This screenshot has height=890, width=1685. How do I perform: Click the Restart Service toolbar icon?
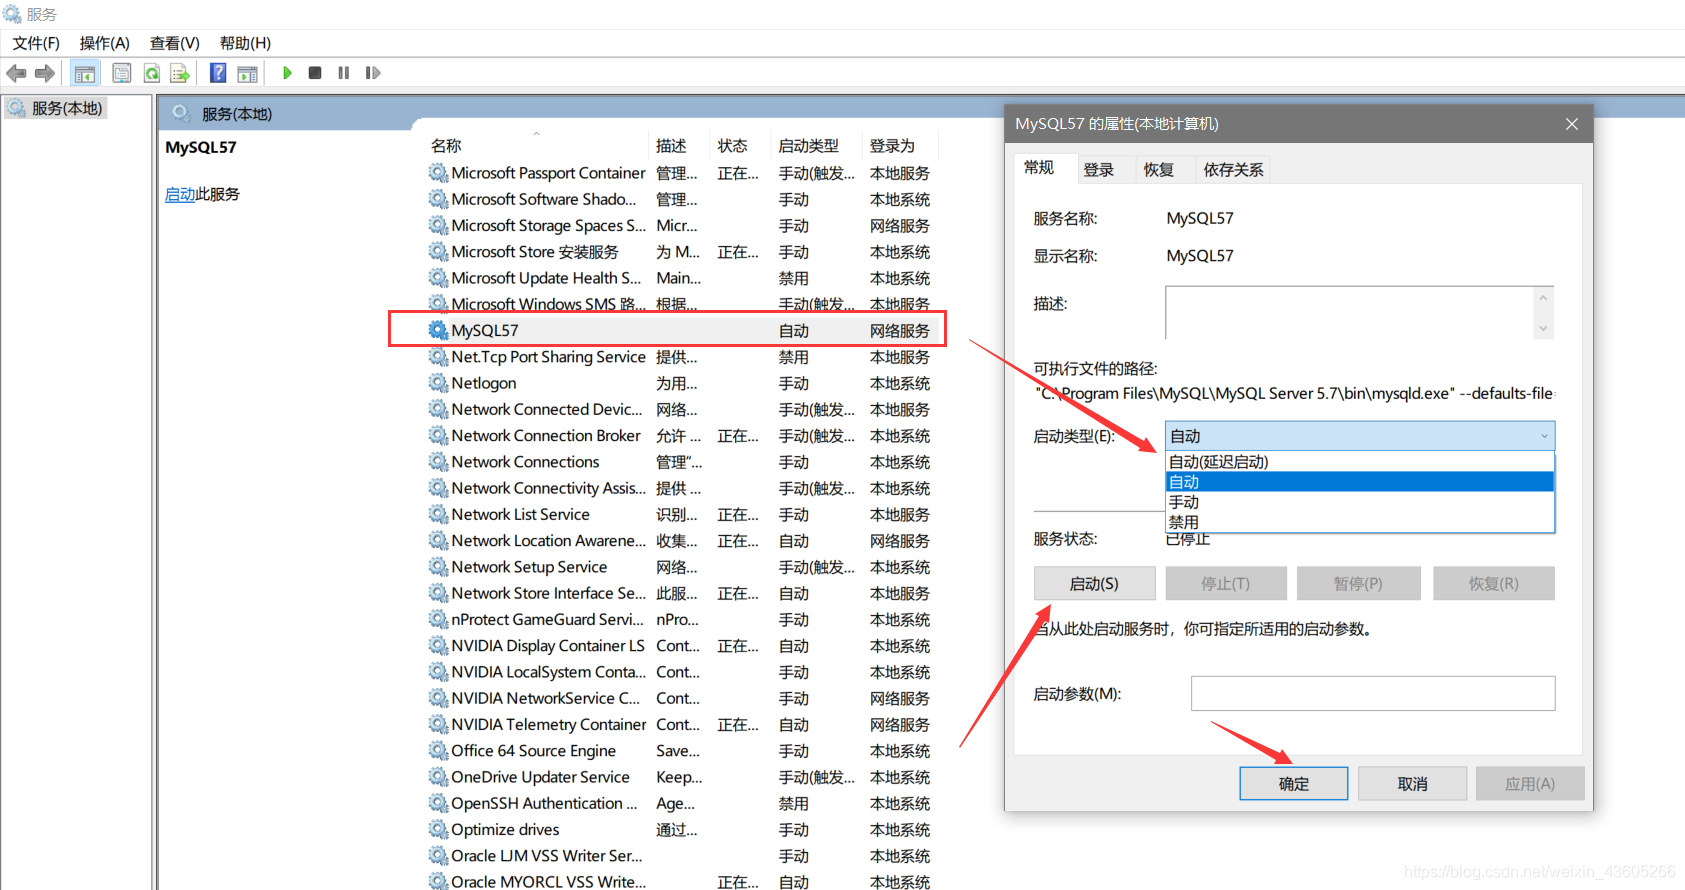point(373,73)
